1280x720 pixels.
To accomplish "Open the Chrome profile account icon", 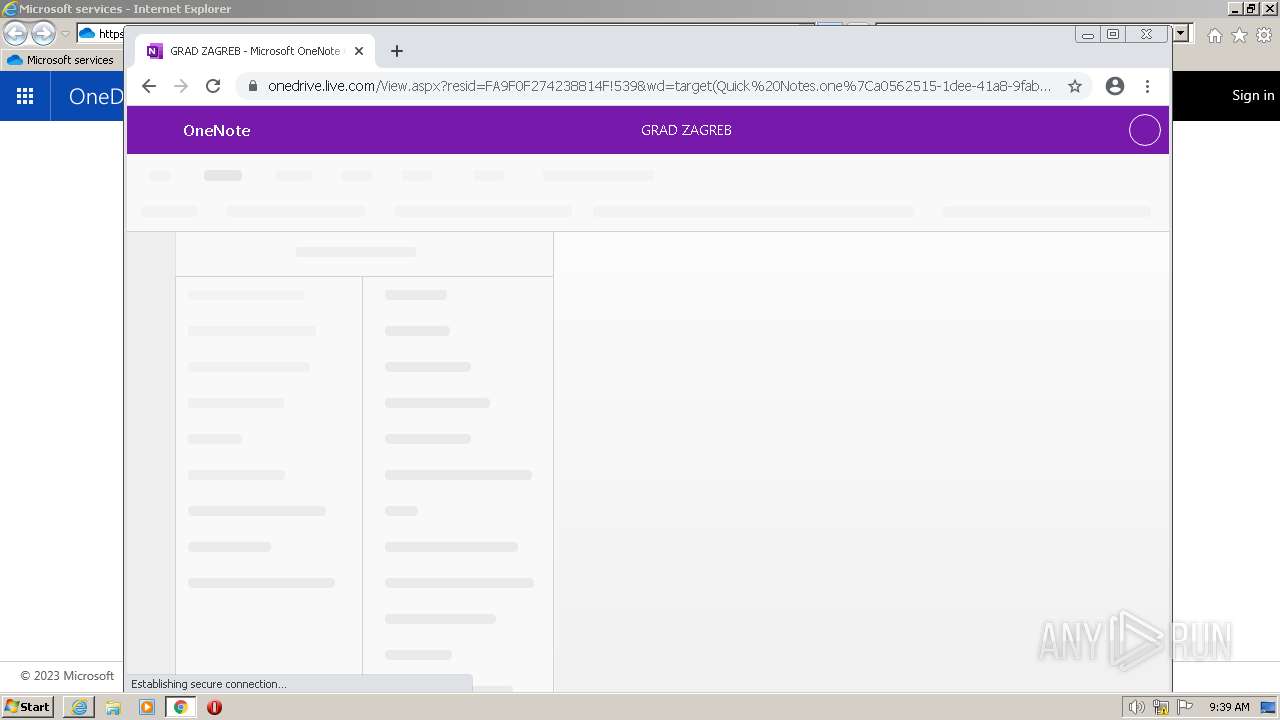I will click(x=1115, y=86).
